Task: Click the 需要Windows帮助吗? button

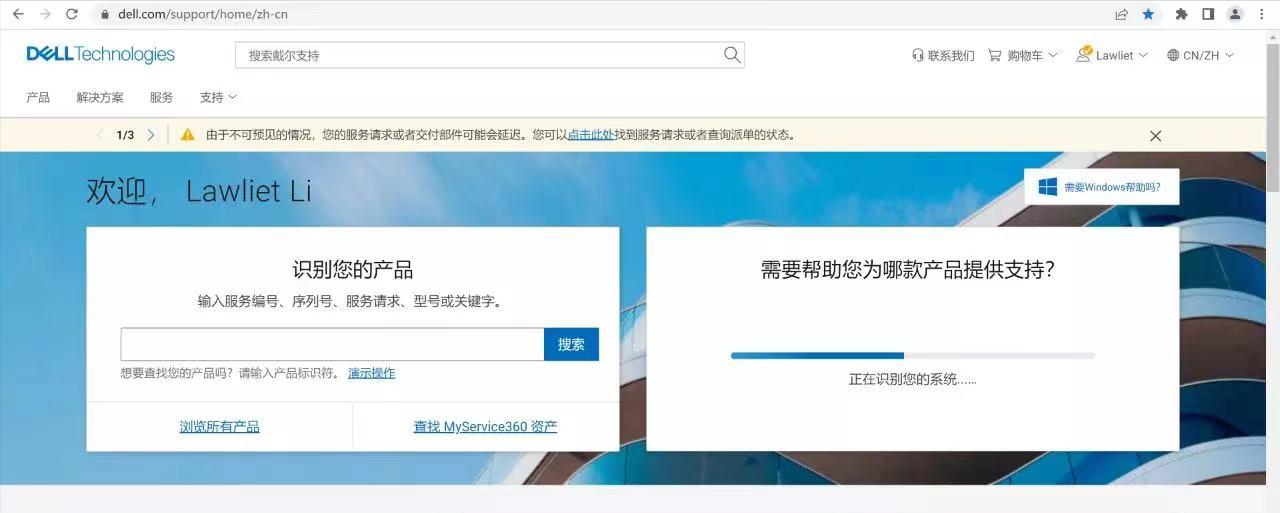Action: pyautogui.click(x=1101, y=187)
